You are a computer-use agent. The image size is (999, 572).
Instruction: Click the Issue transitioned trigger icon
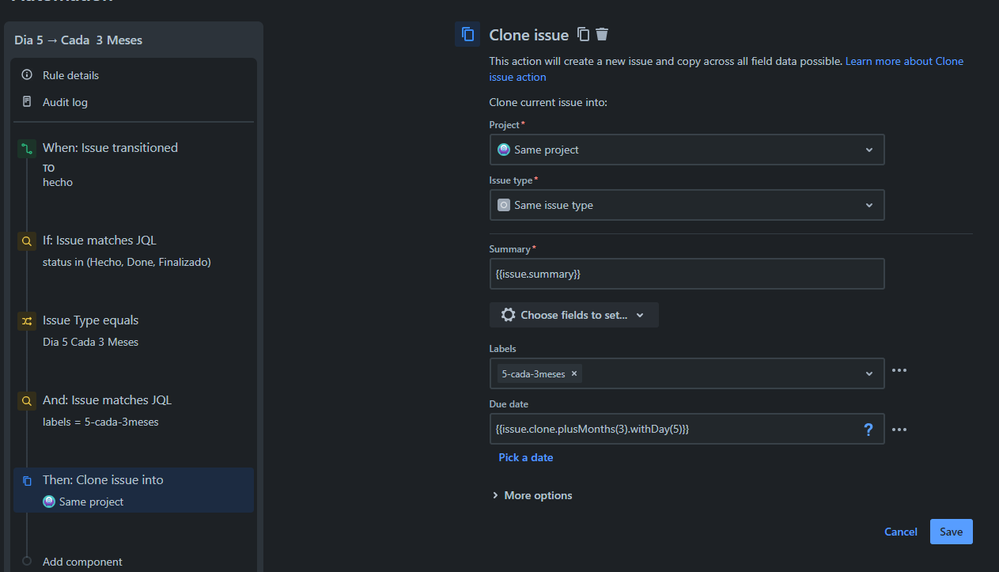click(x=27, y=148)
